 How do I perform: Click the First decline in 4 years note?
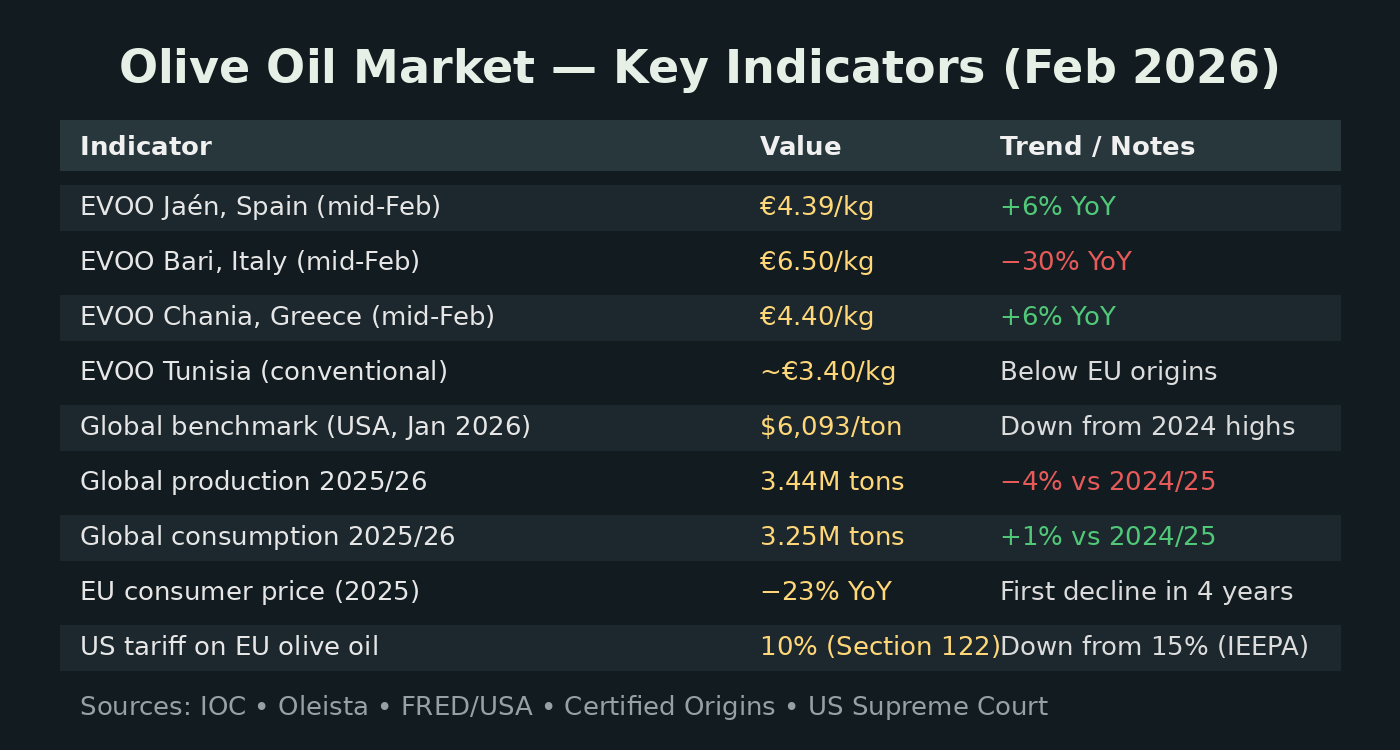pyautogui.click(x=1146, y=592)
